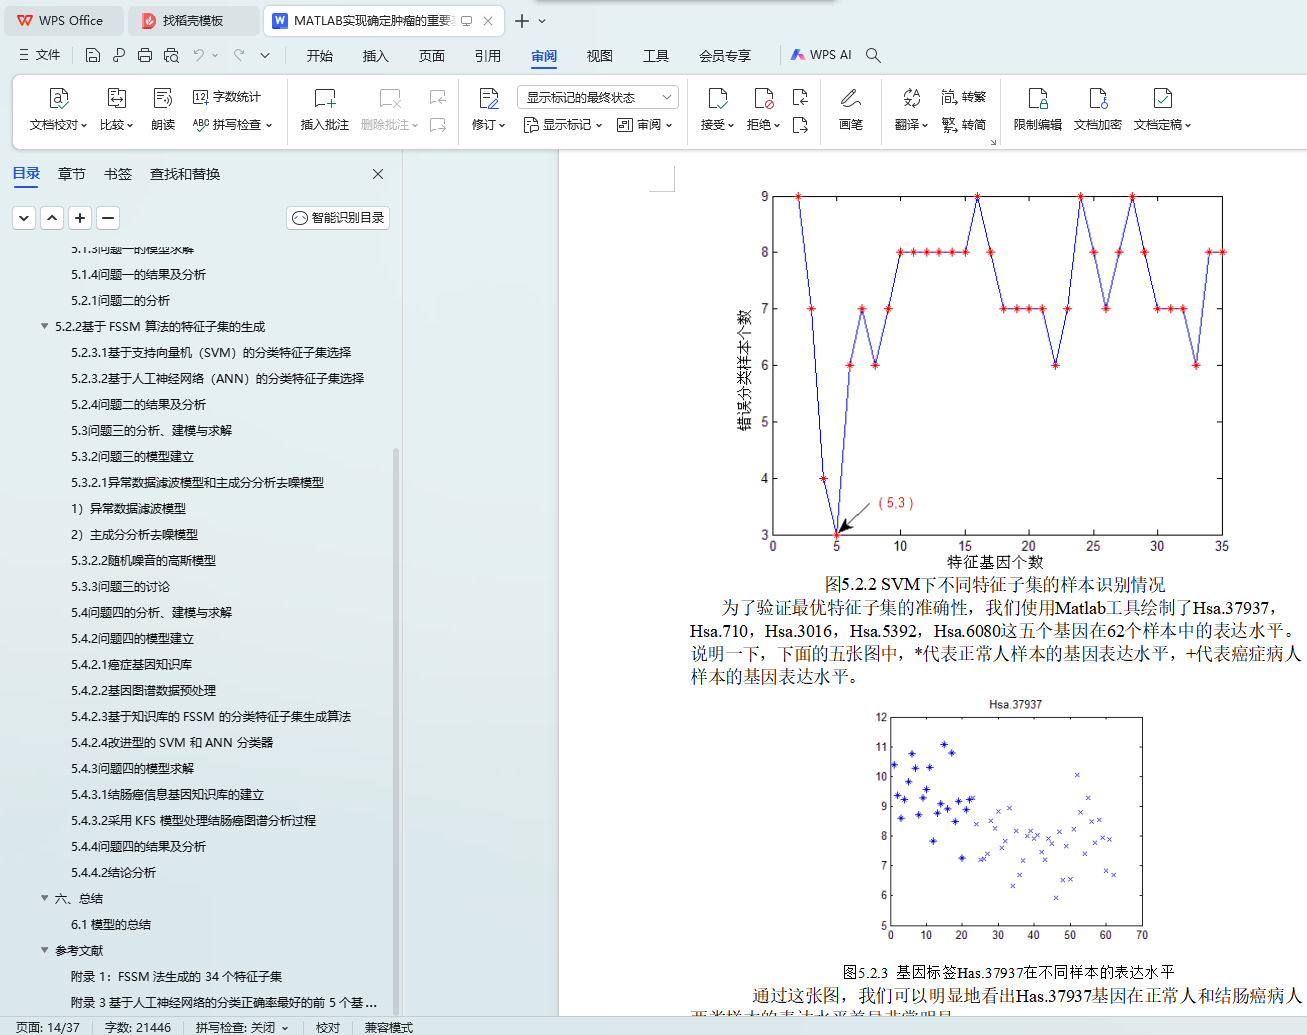
Task: Toggle 拼写检查 in the ribbon
Action: click(232, 125)
